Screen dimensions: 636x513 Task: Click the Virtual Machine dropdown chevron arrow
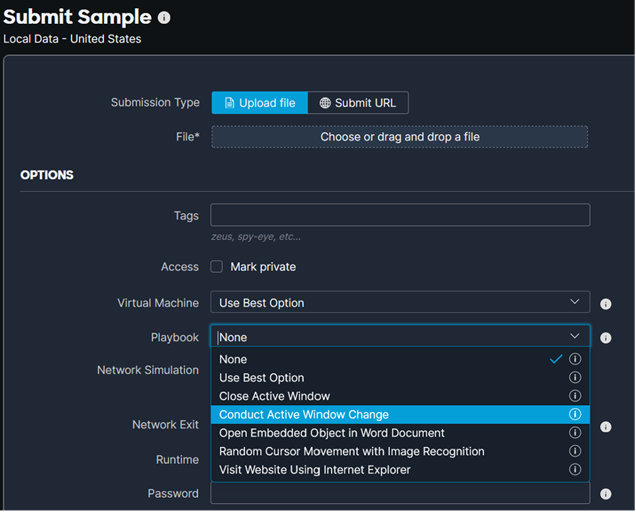574,302
